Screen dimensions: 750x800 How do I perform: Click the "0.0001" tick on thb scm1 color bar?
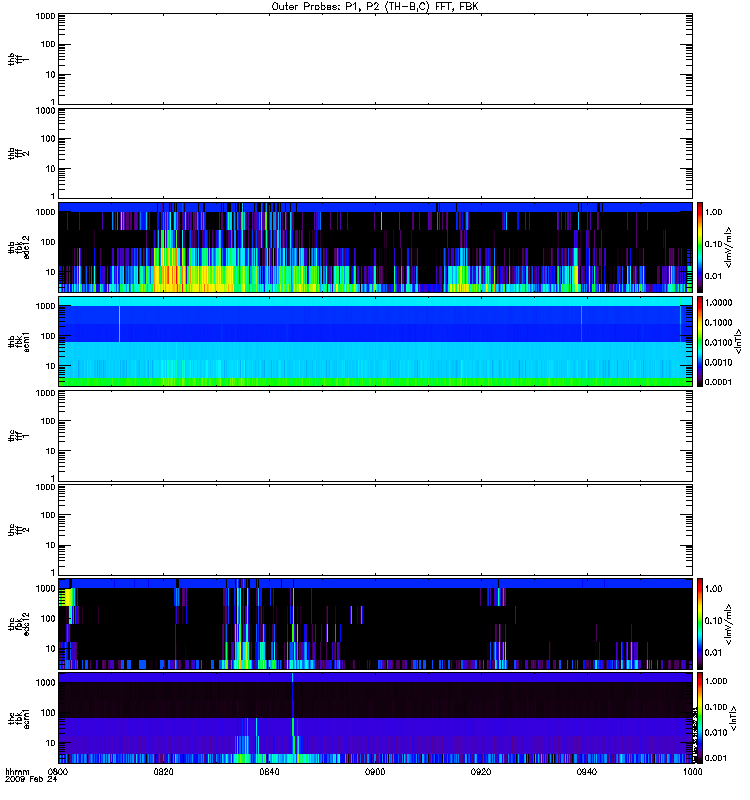coord(718,382)
